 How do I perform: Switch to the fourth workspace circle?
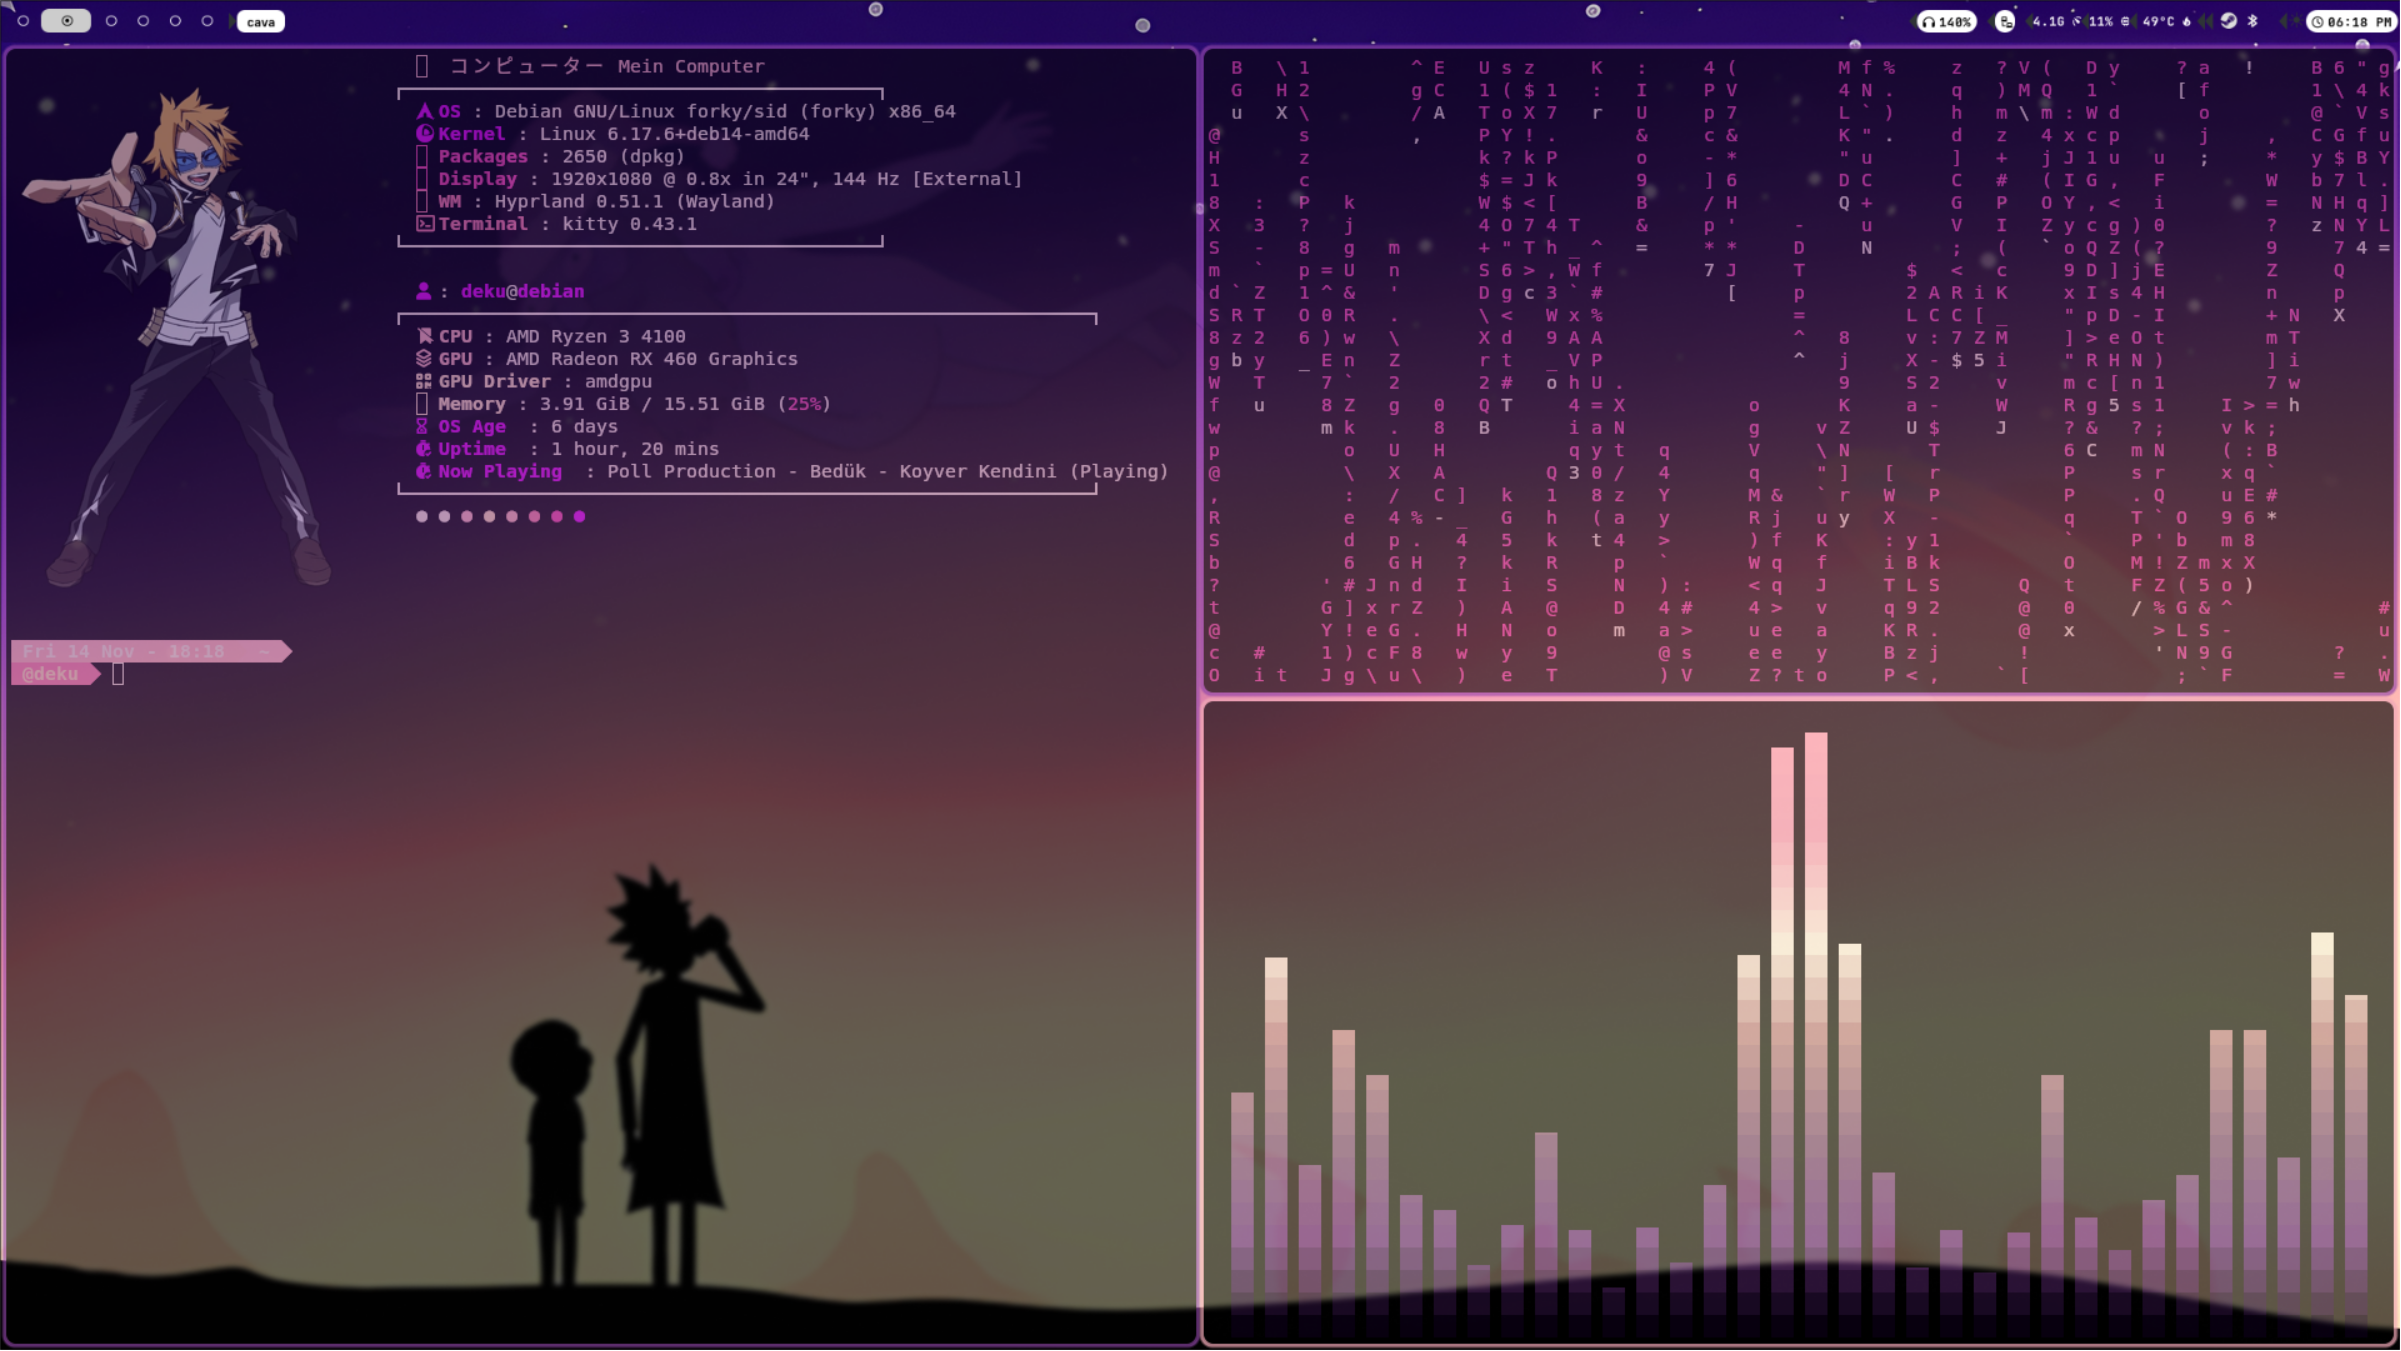143,21
